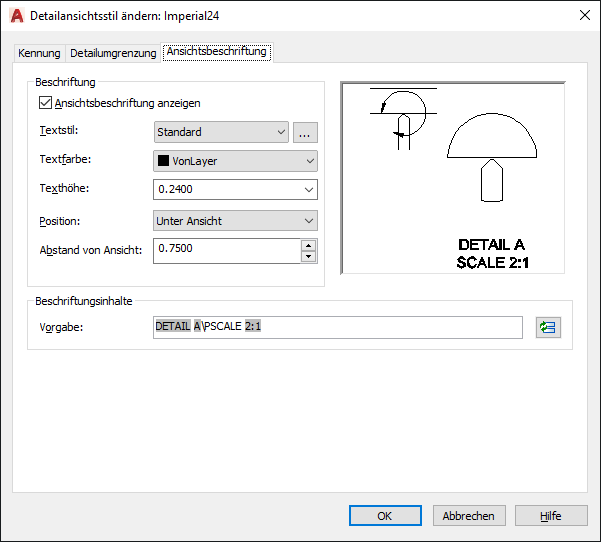Expand the Texthöhe 0.2400 combo box
Viewport: 601px width, 542px height.
pos(309,190)
